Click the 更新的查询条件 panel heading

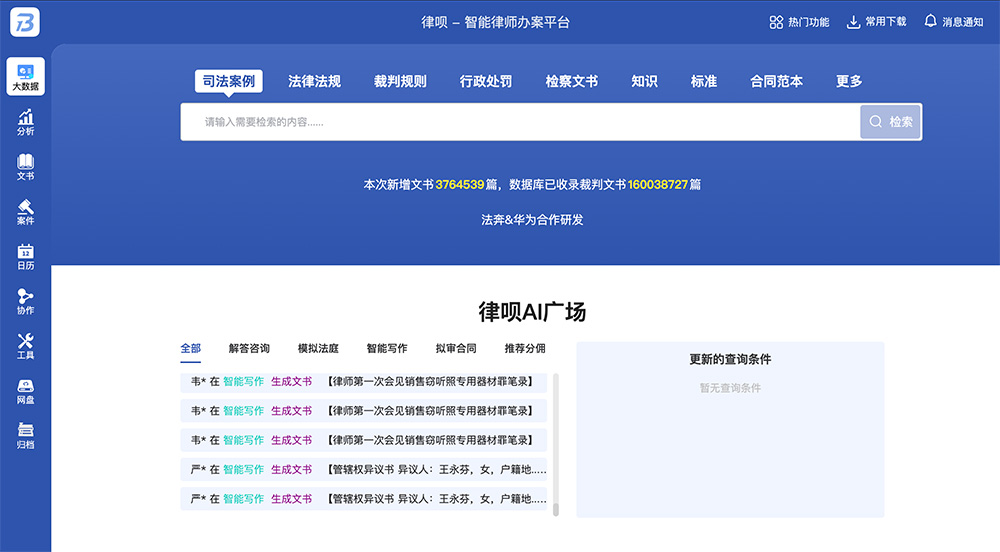730,360
